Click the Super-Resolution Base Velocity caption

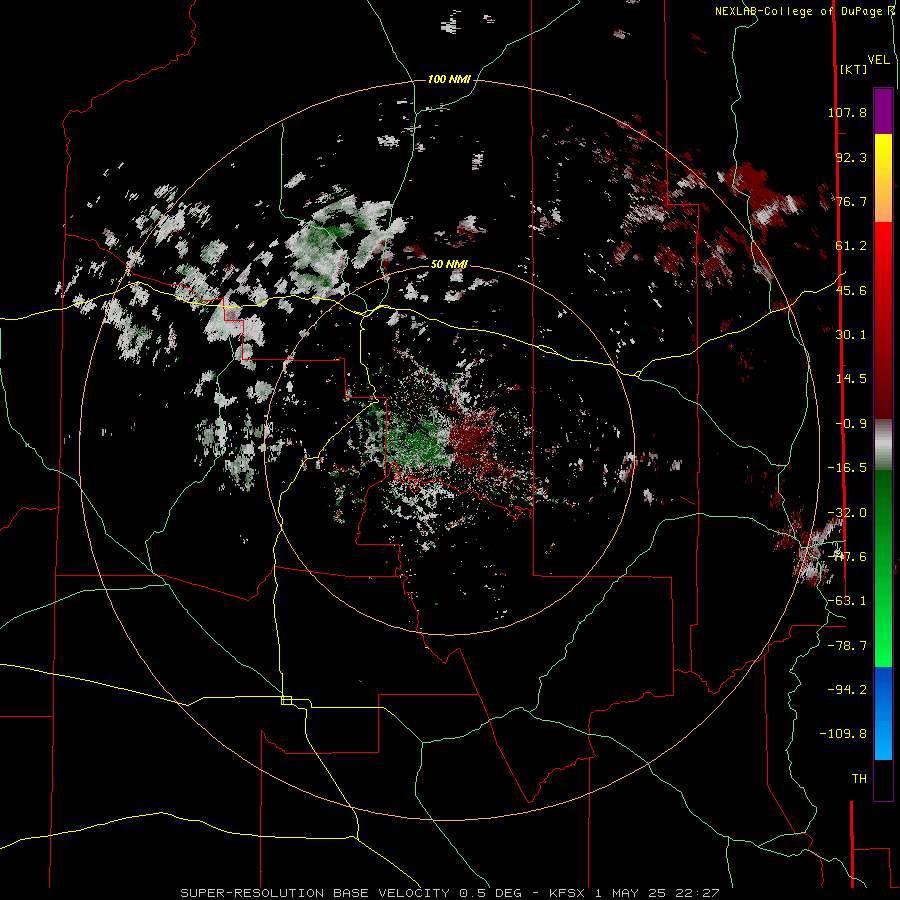449,893
